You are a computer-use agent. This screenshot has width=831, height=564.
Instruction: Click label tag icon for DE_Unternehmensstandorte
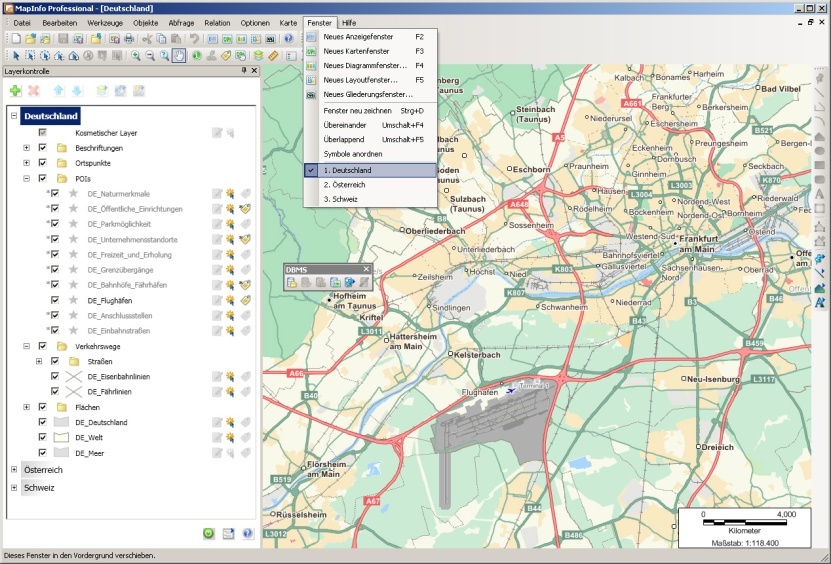tap(244, 240)
